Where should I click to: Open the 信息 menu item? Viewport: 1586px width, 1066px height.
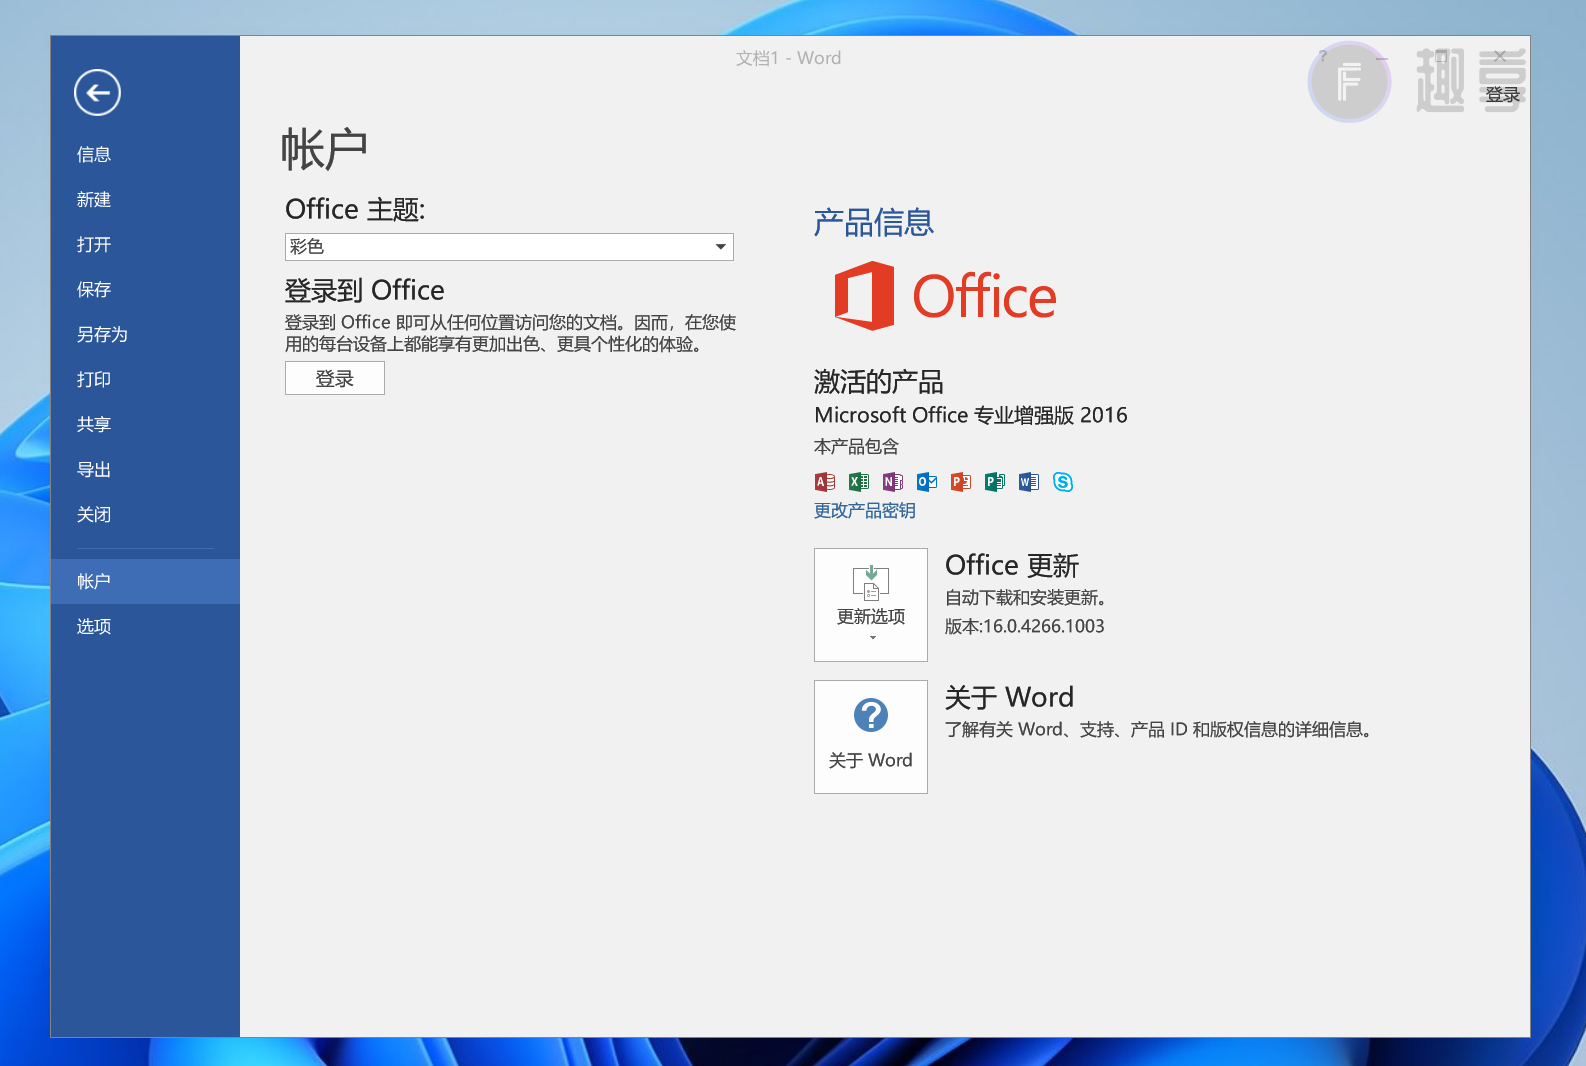click(x=145, y=154)
